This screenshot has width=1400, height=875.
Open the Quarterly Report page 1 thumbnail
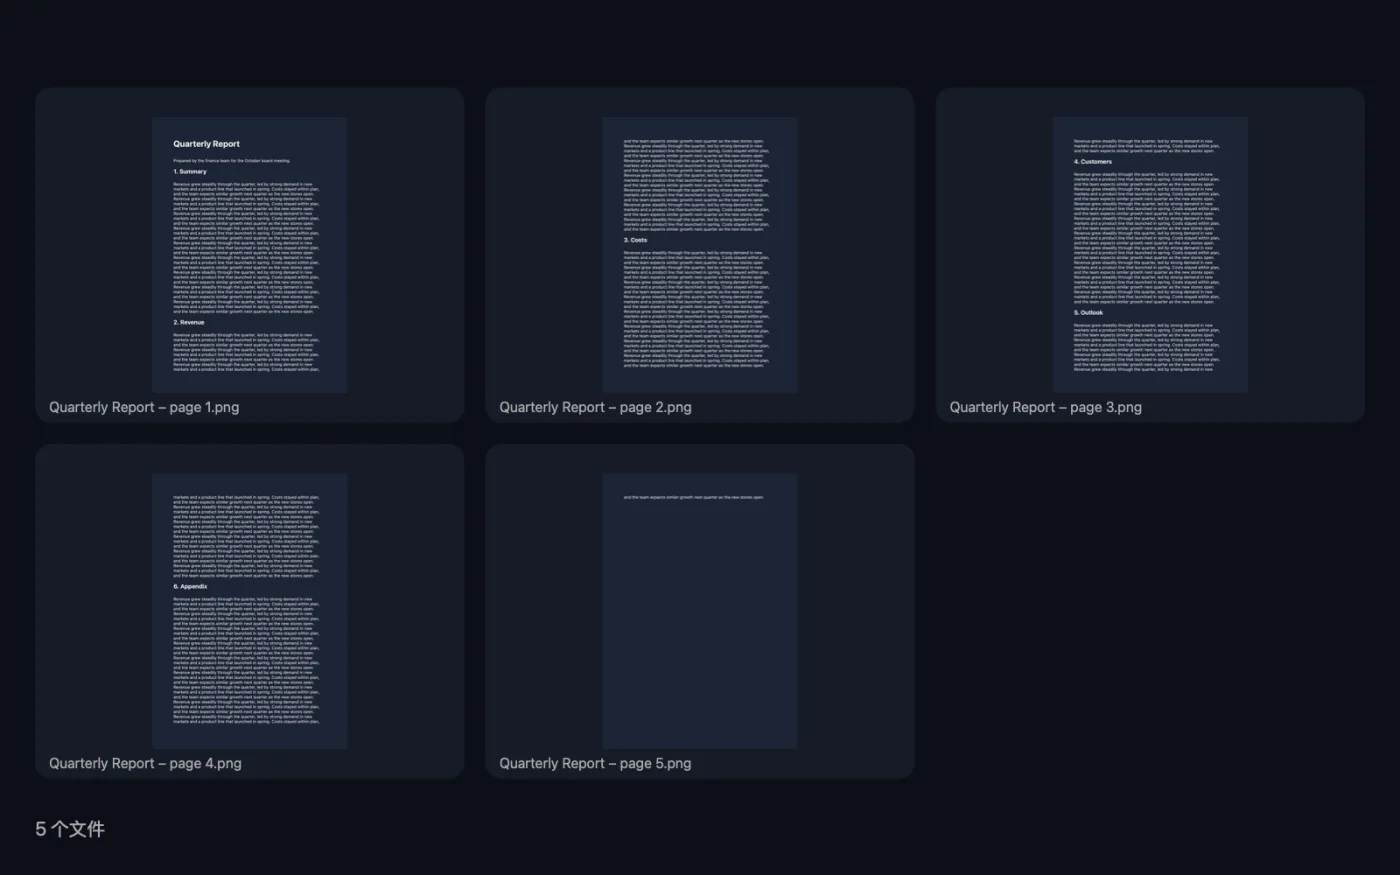[x=250, y=255]
